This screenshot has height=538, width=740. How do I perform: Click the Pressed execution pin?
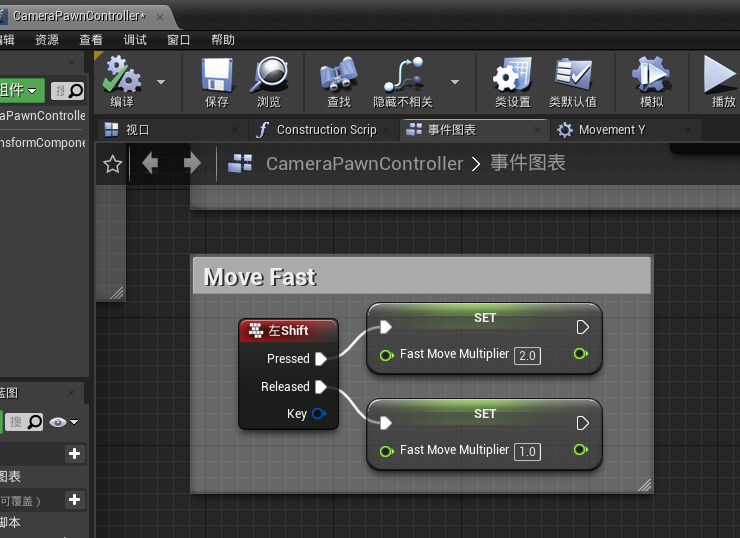click(321, 359)
